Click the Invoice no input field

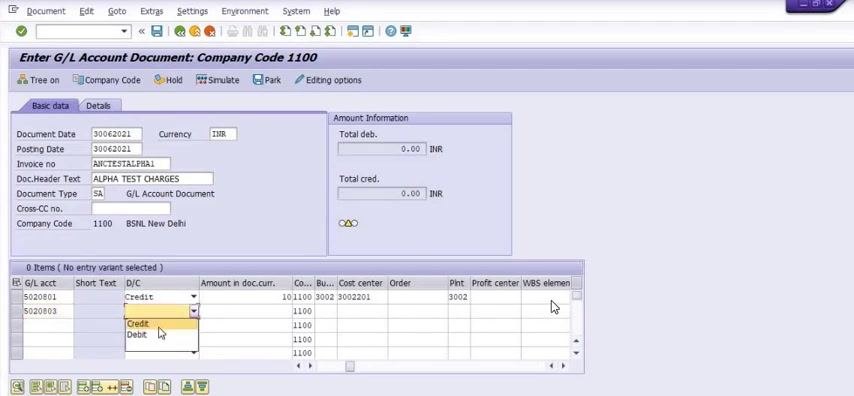pos(131,163)
